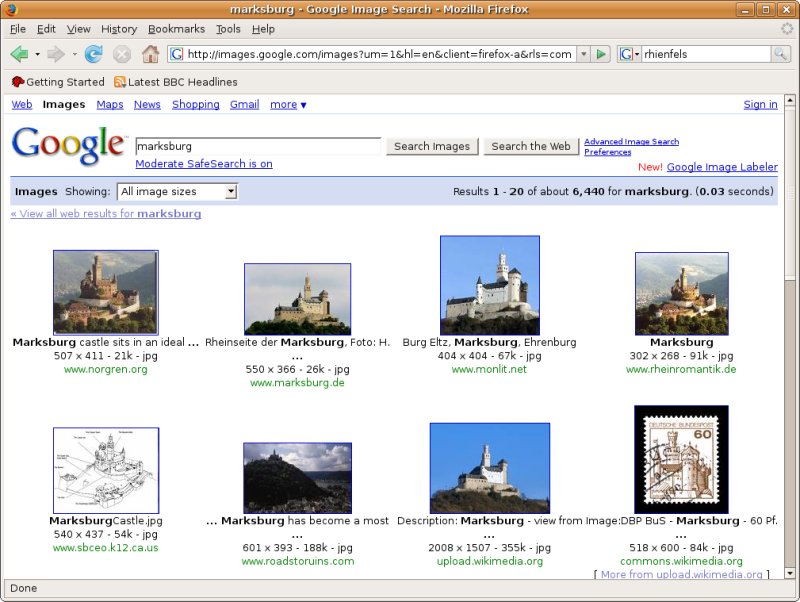This screenshot has width=800, height=602.
Task: Click the More from upload.wikimedia.org link
Action: 681,574
